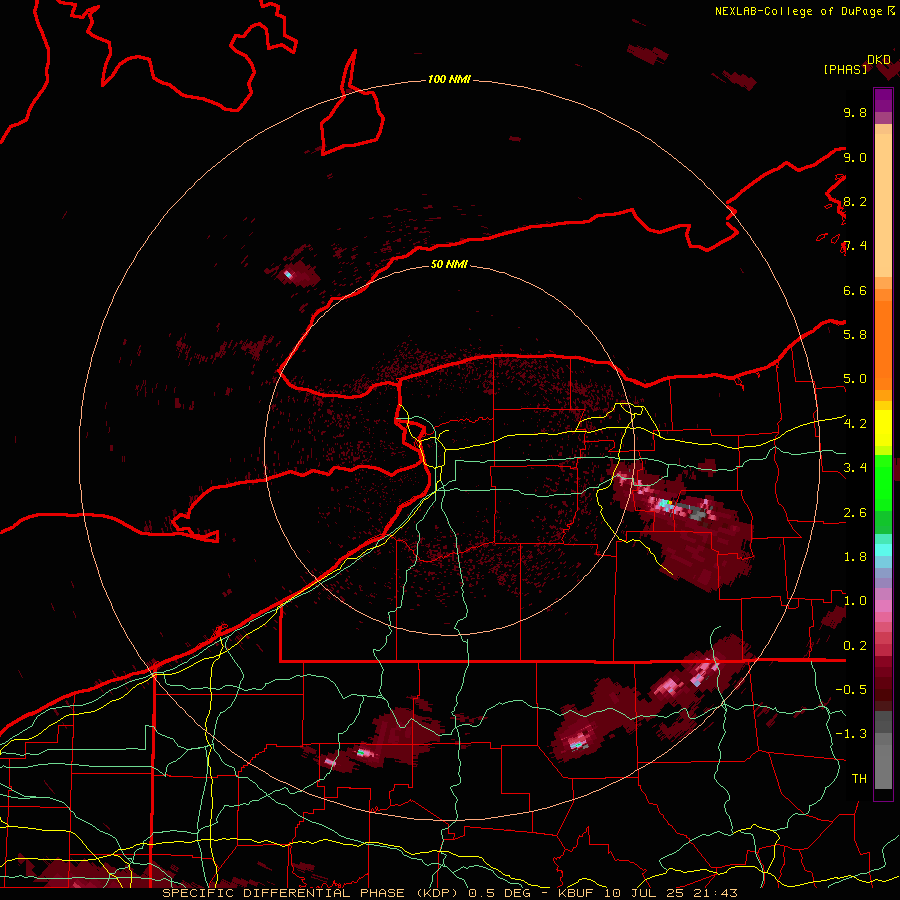Image resolution: width=900 pixels, height=900 pixels.
Task: Click the KBUF station identifier in caption
Action: tap(577, 893)
